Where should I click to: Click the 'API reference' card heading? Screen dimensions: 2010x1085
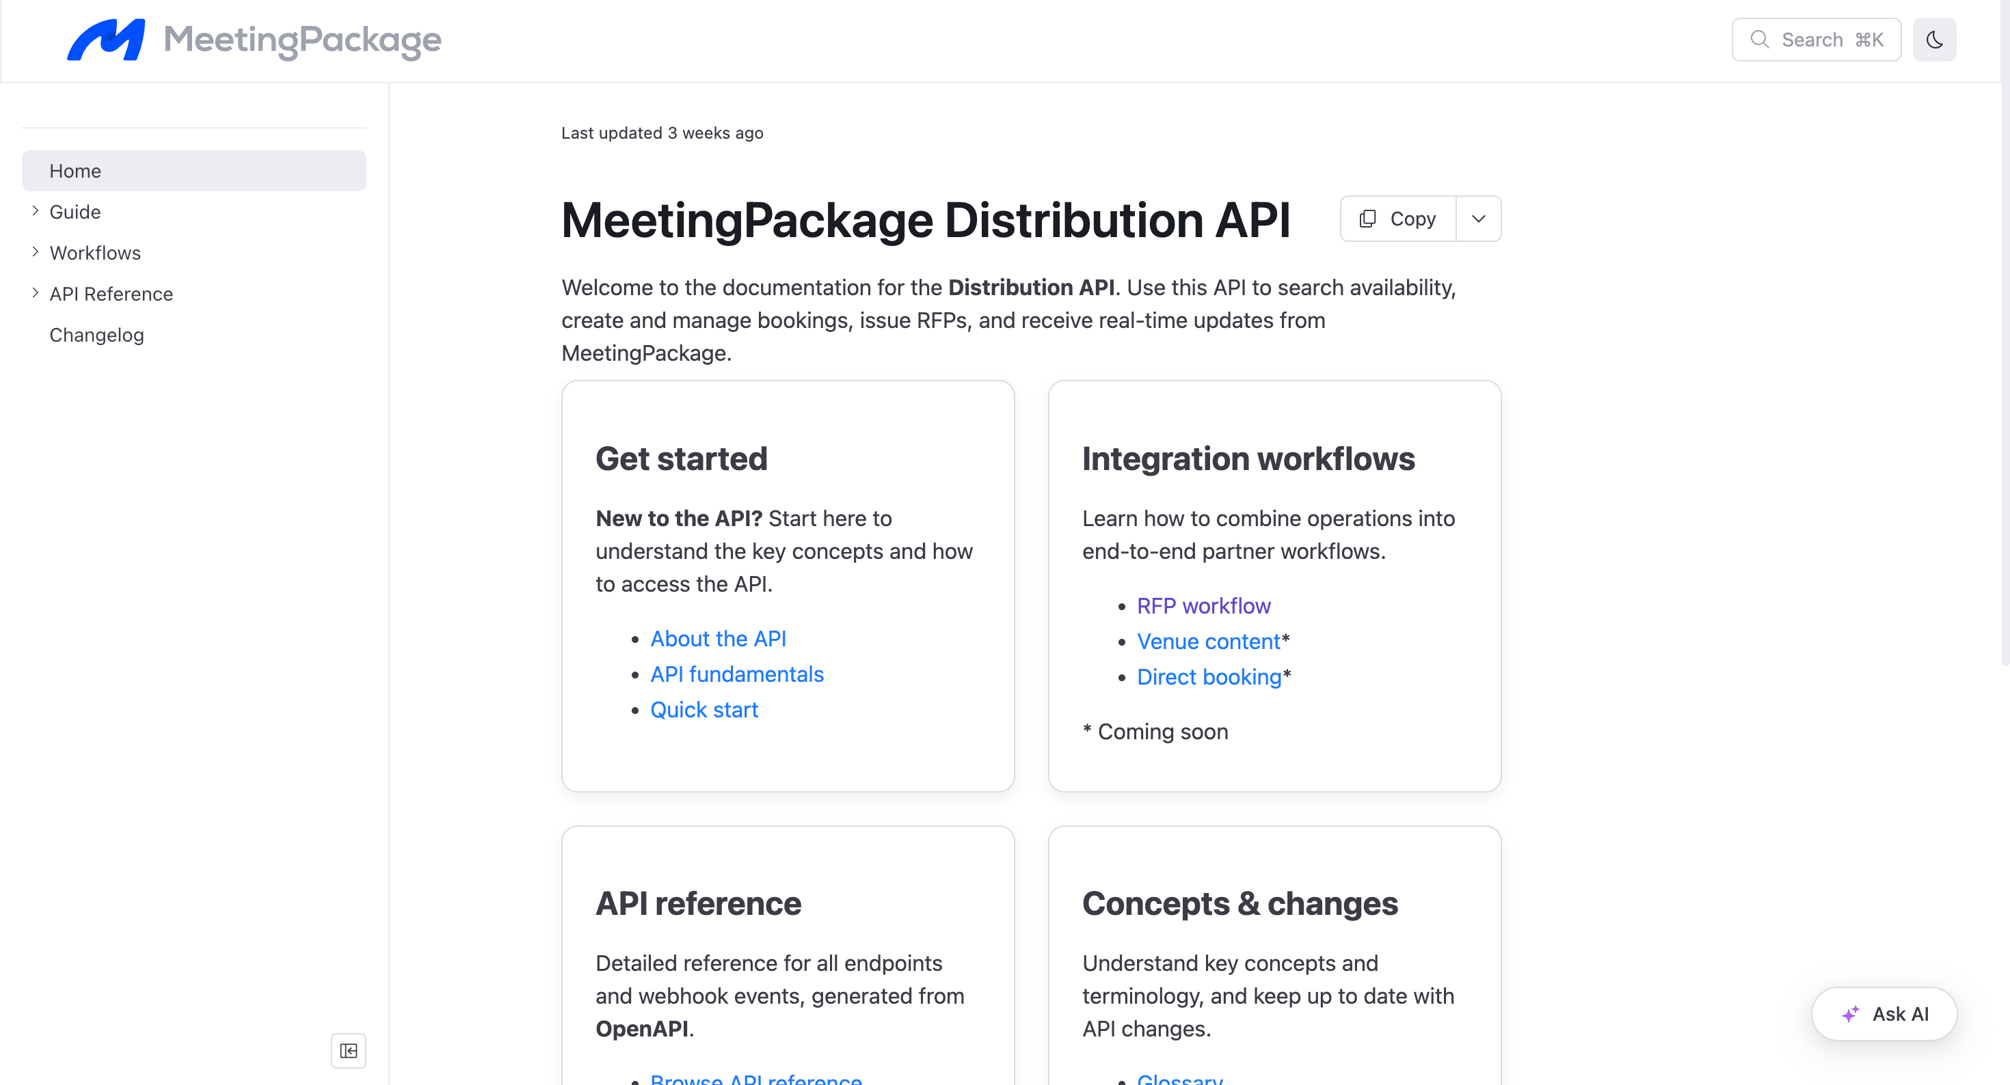point(698,904)
